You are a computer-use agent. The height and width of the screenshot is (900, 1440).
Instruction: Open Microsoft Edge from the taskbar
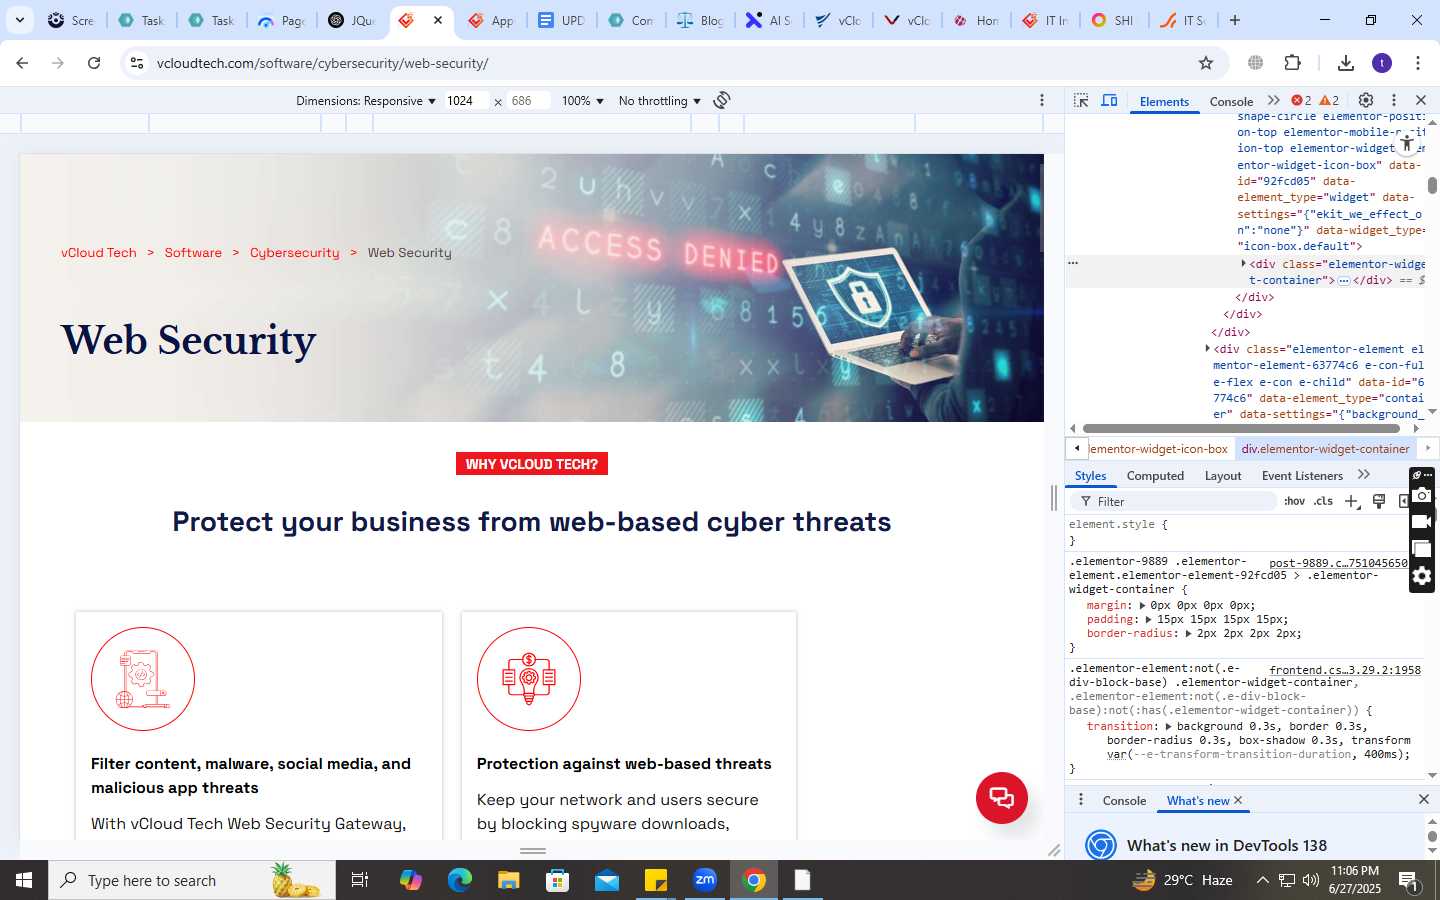[x=460, y=880]
